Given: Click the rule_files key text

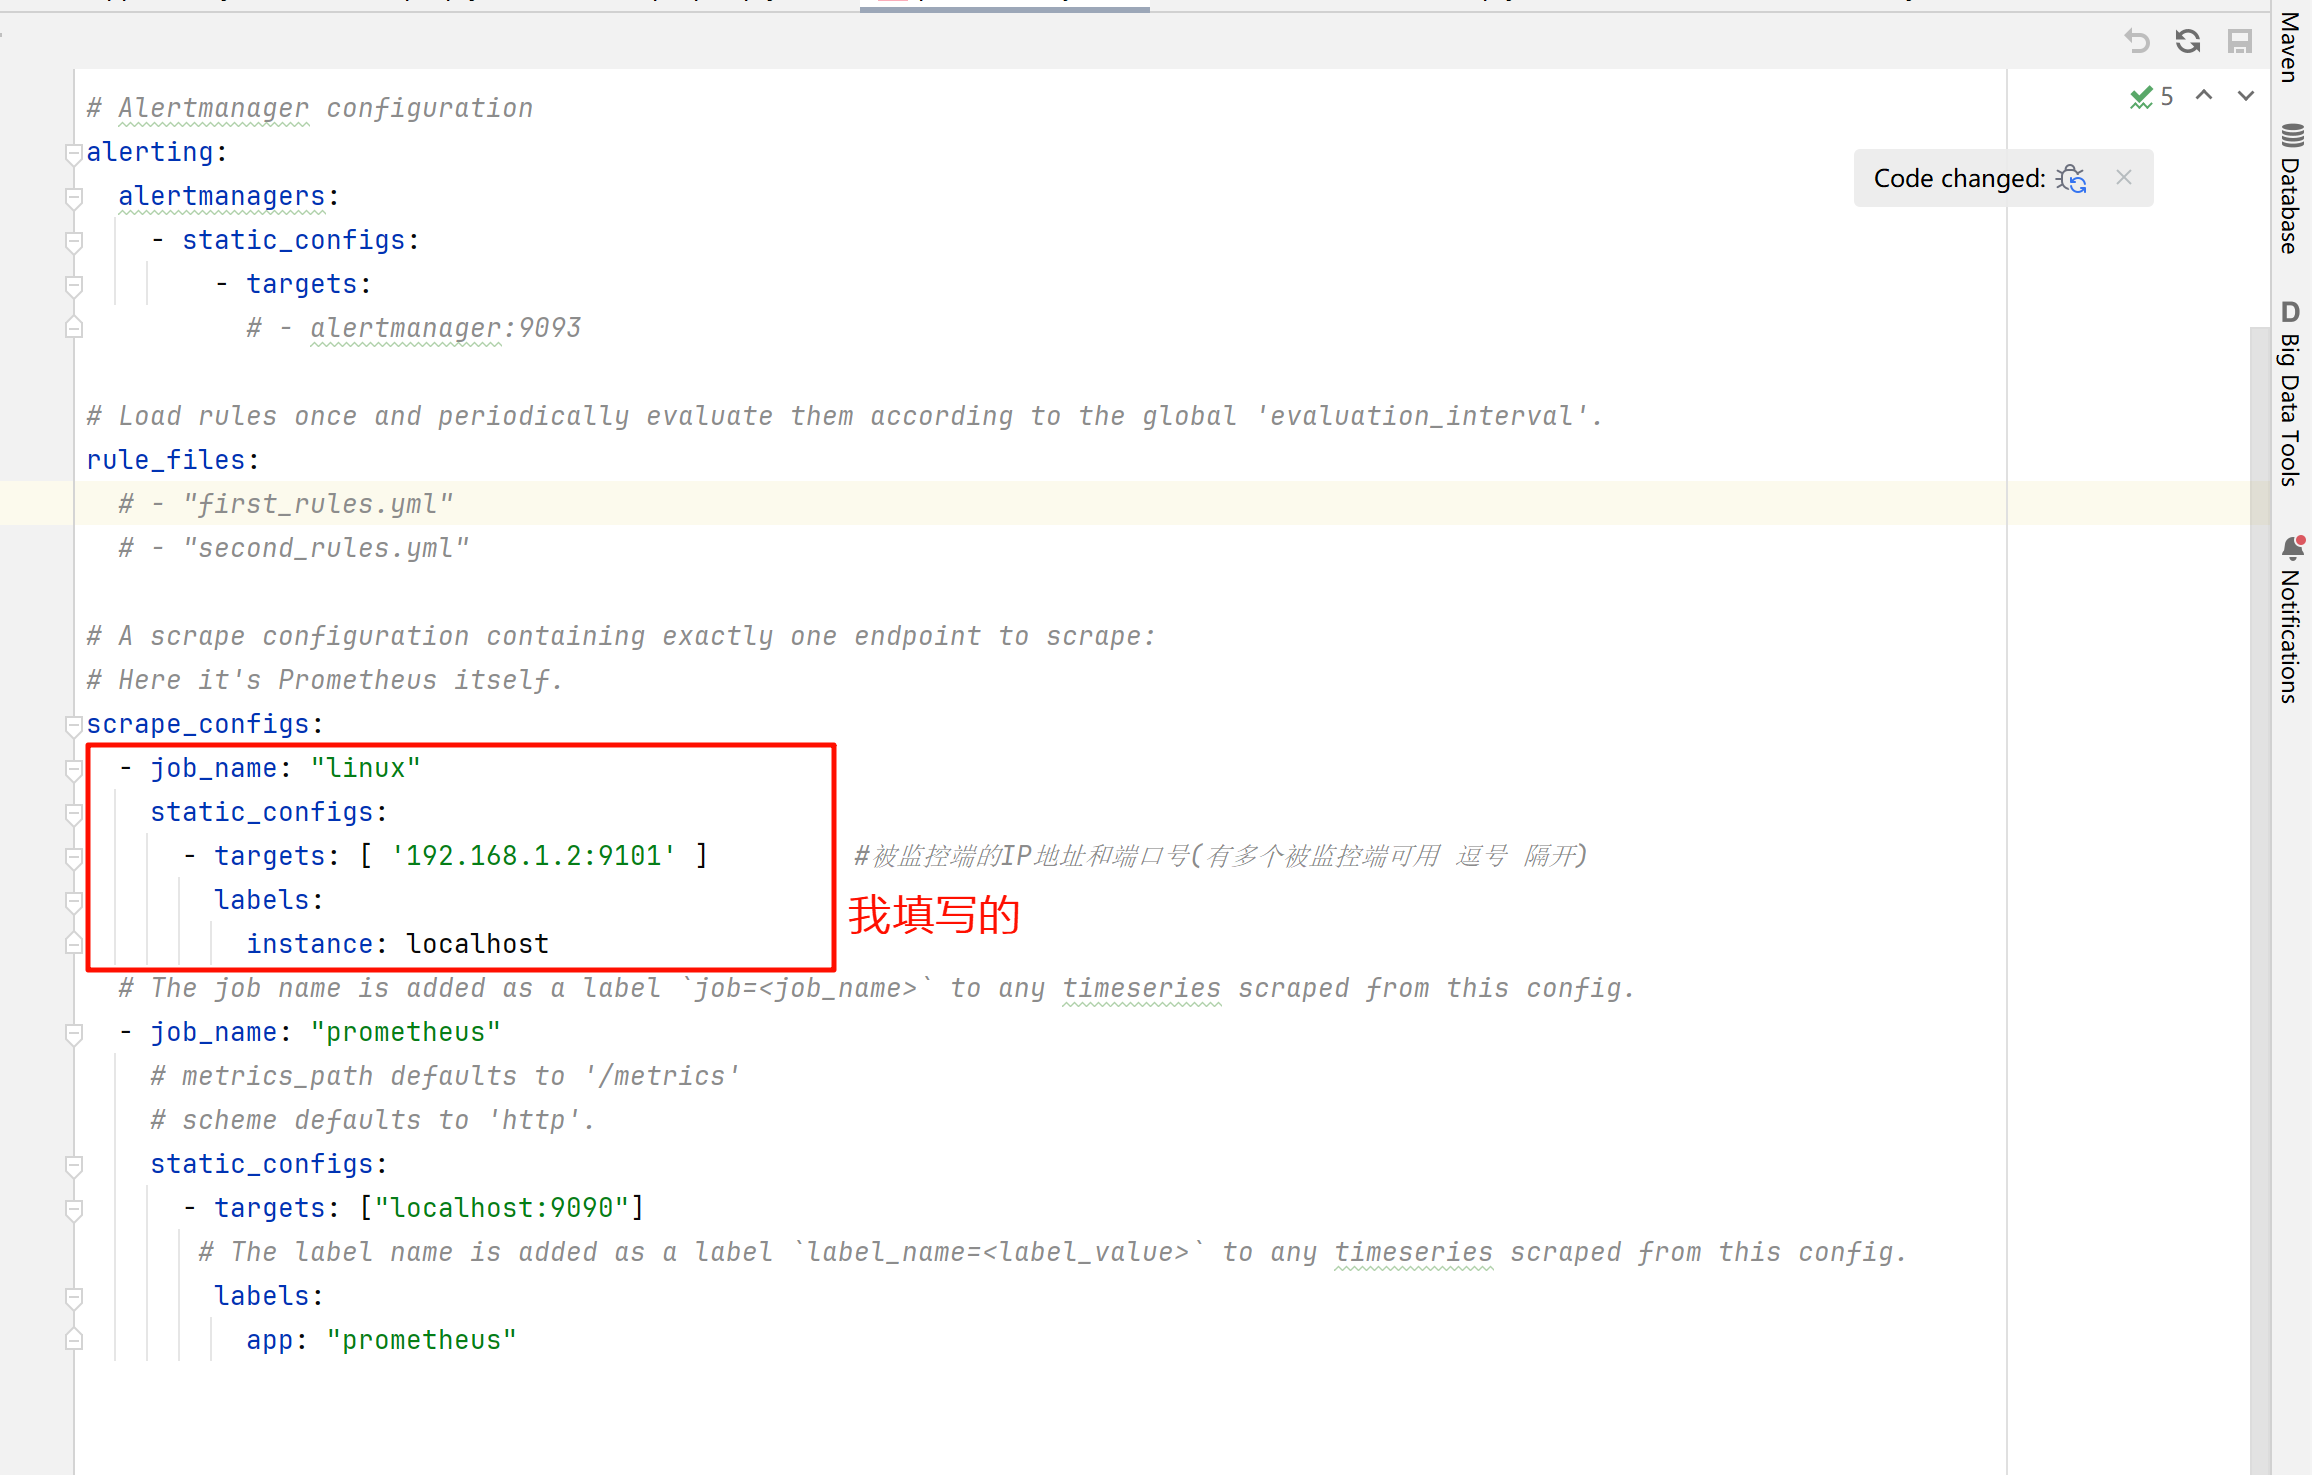Looking at the screenshot, I should pyautogui.click(x=165, y=460).
